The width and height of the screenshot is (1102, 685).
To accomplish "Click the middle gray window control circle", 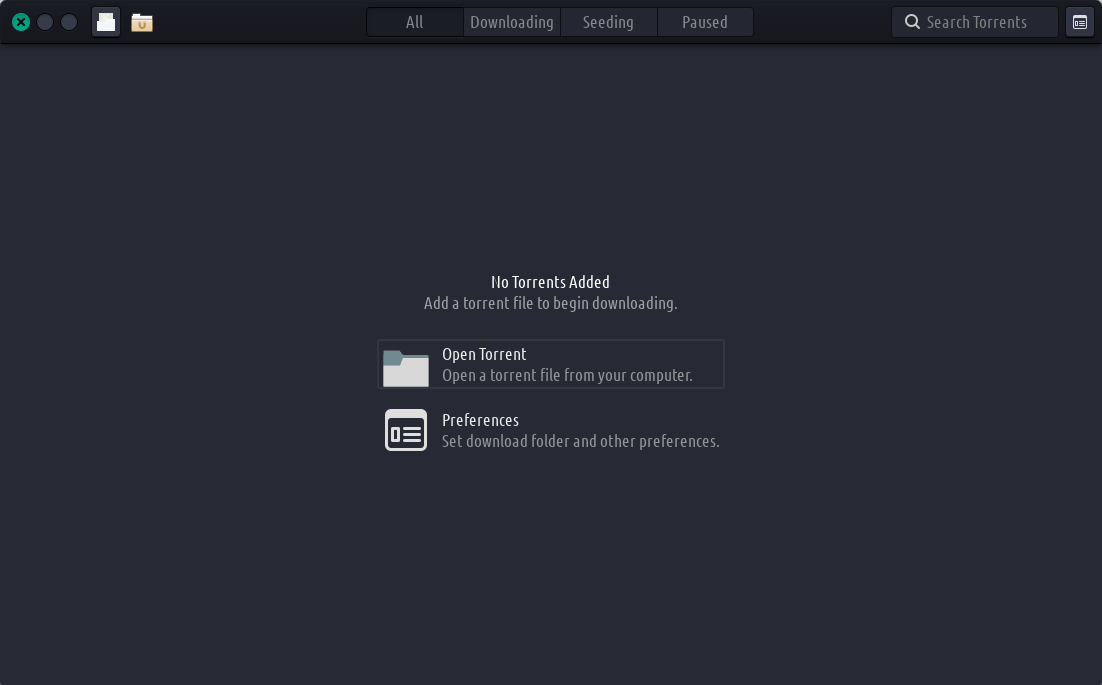I will click(45, 22).
